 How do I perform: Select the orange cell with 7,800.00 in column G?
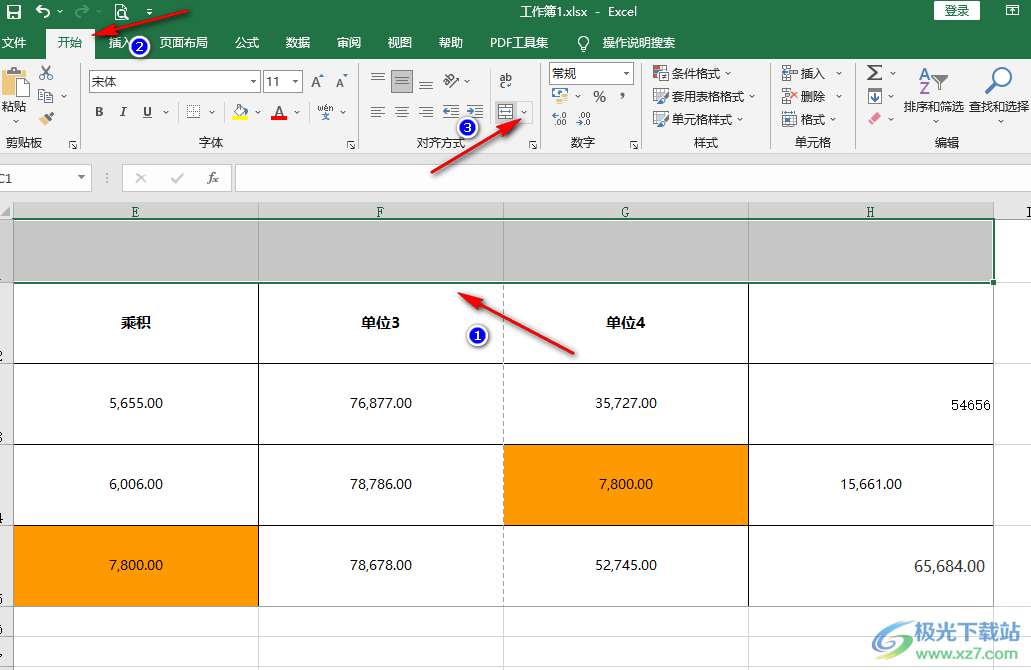click(x=626, y=485)
